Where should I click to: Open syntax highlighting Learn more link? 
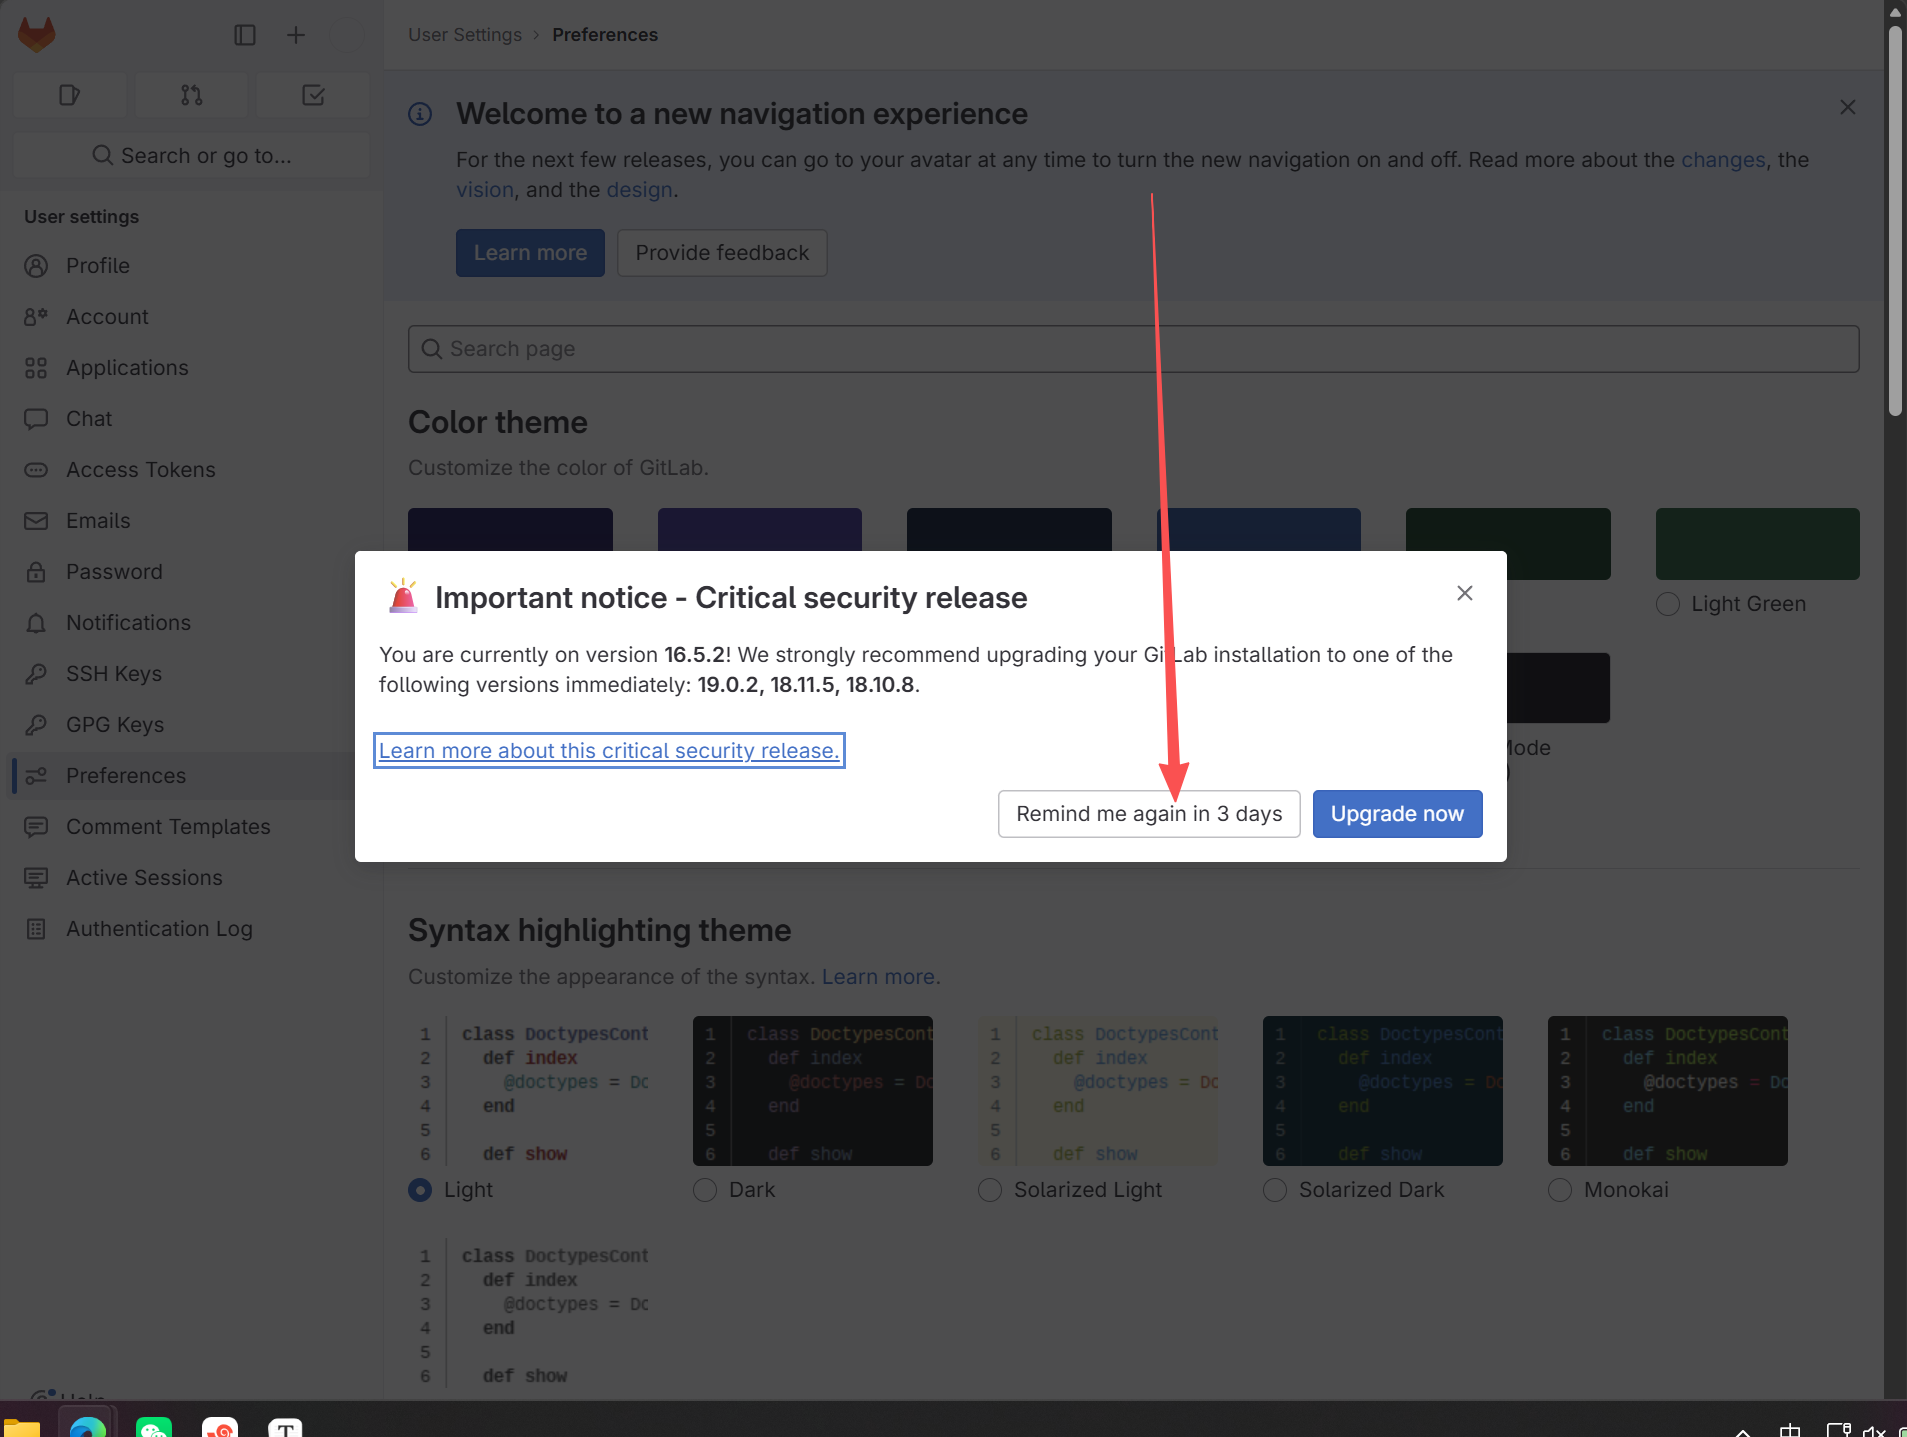point(878,977)
